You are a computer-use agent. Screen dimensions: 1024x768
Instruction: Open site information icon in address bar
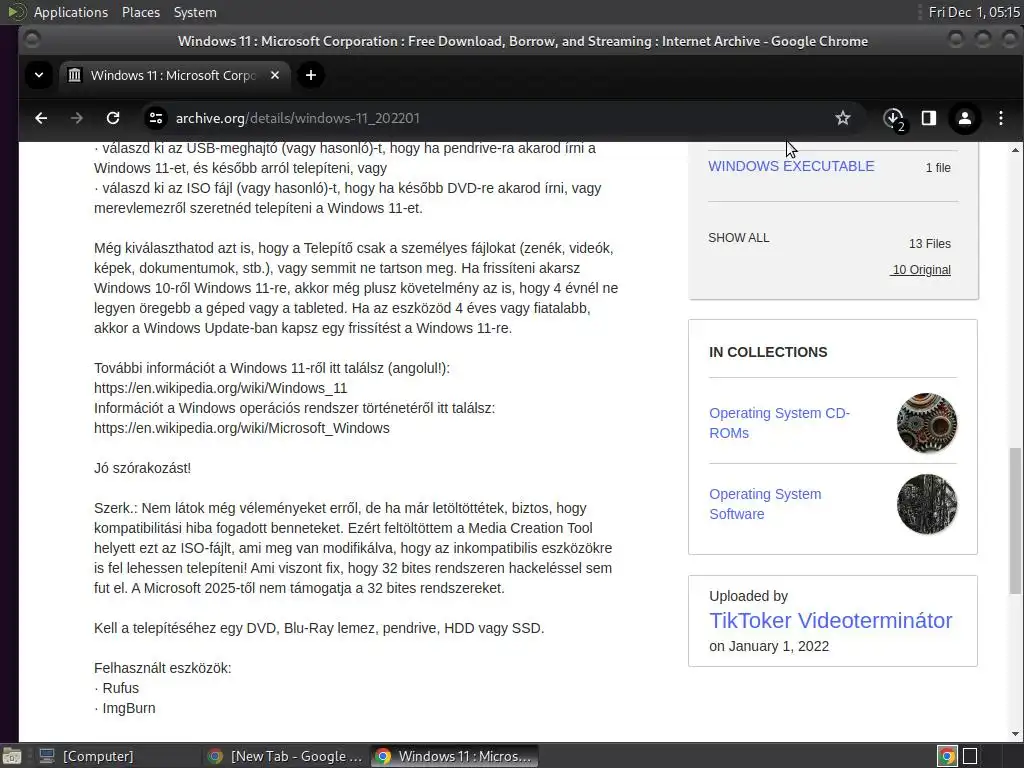tap(155, 118)
